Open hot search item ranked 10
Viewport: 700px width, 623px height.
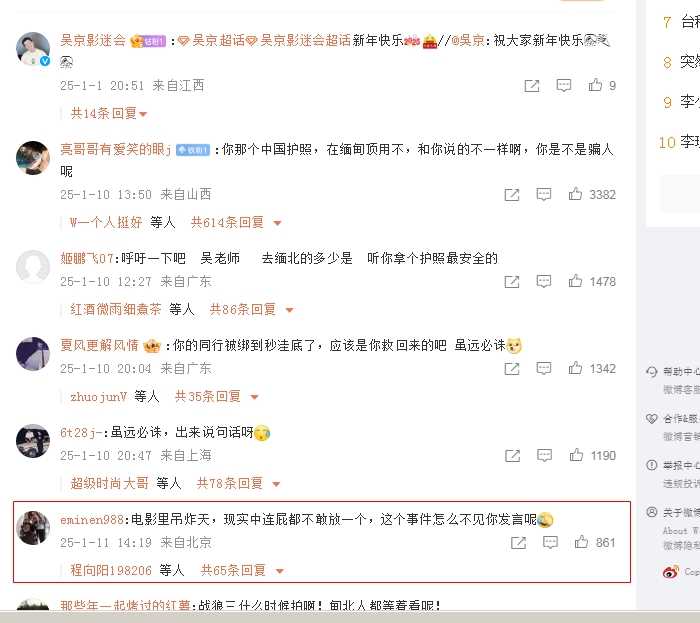point(679,142)
